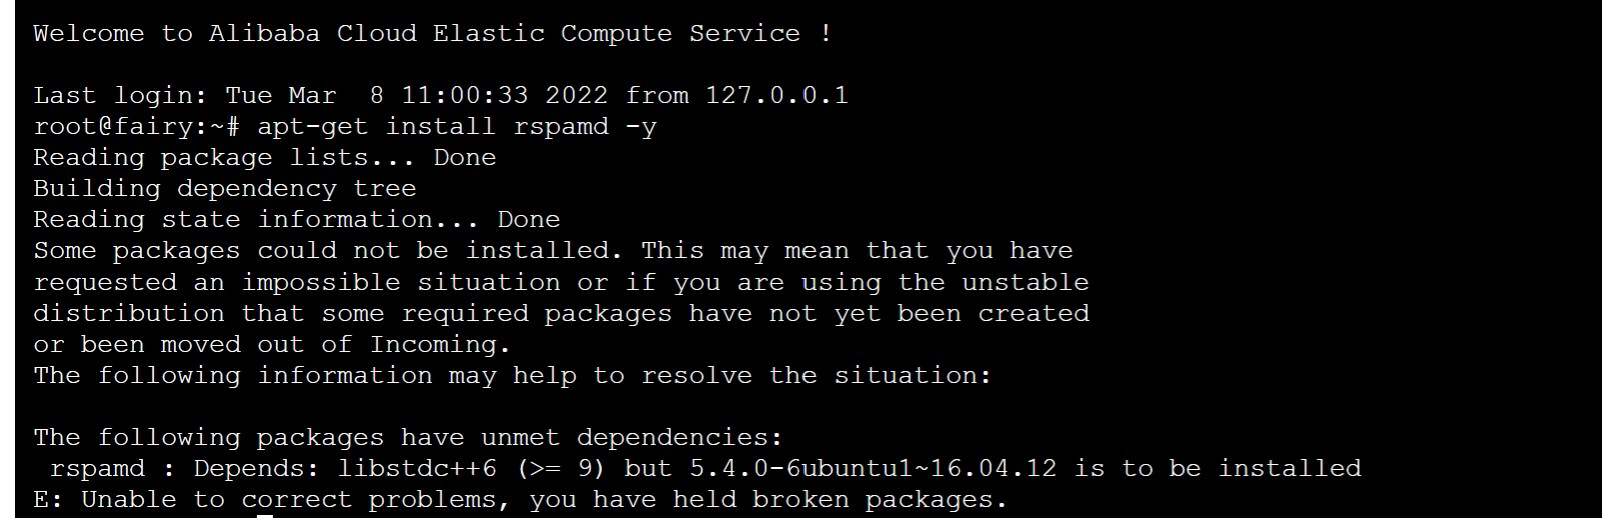The image size is (1602, 518).
Task: Click the "Building dependency tree" line
Action: click(224, 189)
